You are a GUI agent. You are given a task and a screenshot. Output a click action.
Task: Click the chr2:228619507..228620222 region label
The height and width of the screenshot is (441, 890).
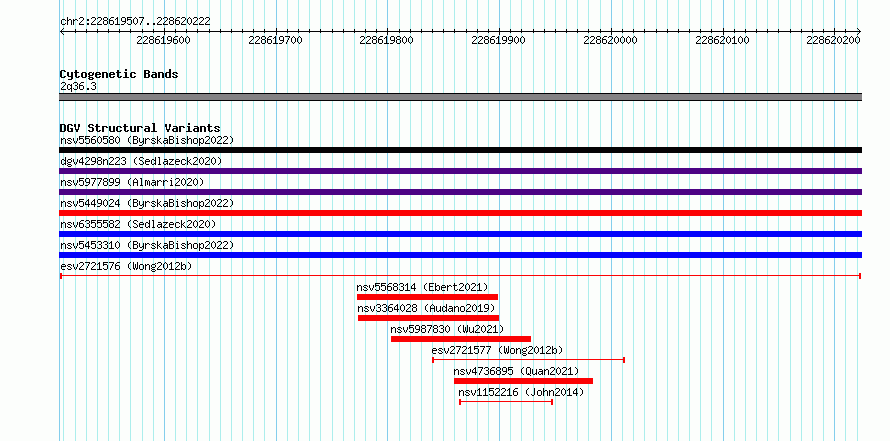[135, 22]
